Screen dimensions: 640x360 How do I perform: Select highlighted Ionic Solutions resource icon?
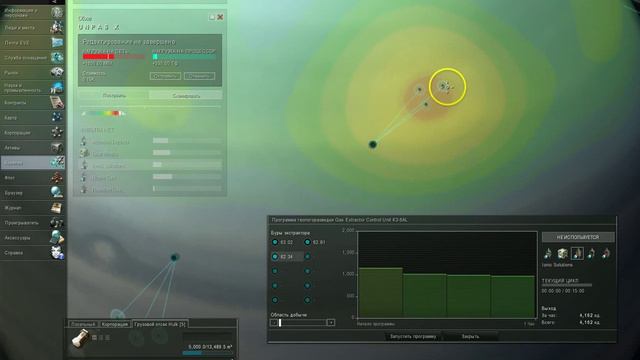(x=577, y=253)
